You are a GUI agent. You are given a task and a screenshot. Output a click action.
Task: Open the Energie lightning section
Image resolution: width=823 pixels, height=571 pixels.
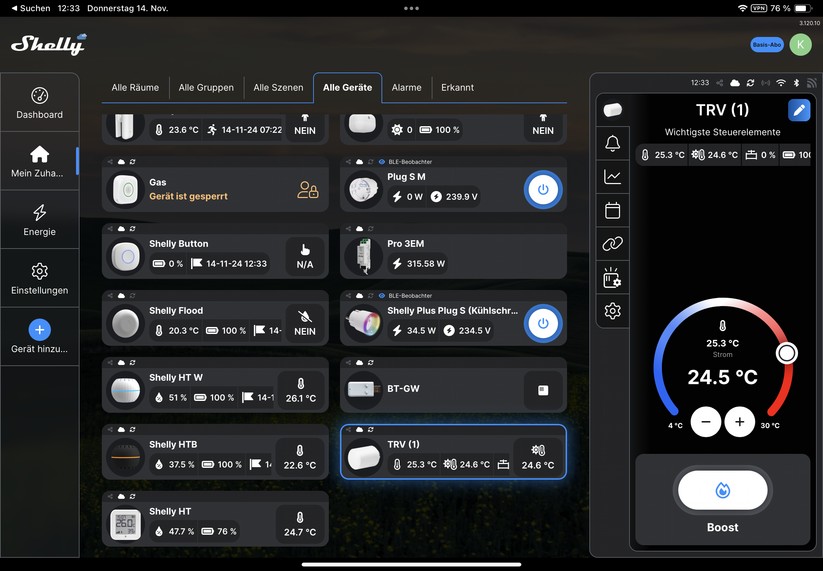pos(39,219)
